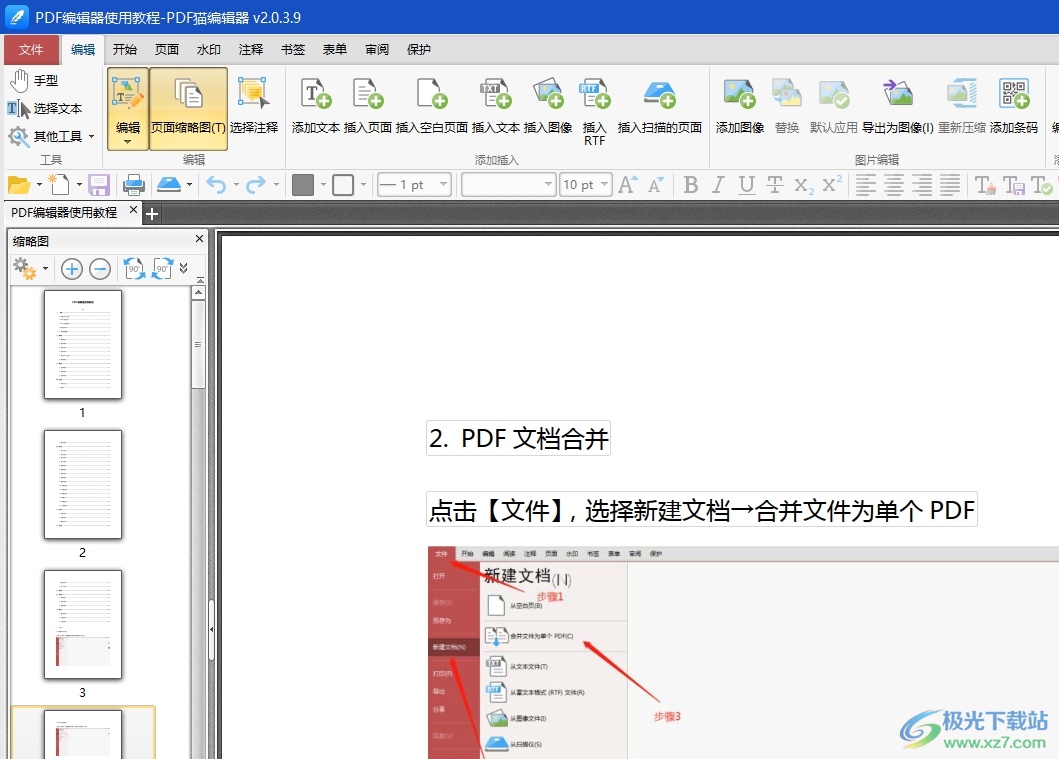This screenshot has width=1059, height=759.
Task: Zoom in thumbnails with plus circle
Action: tap(72, 269)
